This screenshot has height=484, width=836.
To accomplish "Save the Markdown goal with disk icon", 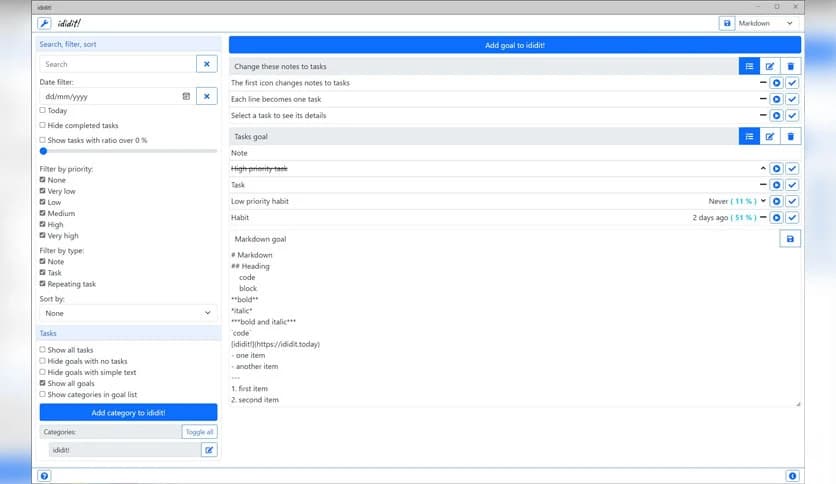I will tap(790, 239).
